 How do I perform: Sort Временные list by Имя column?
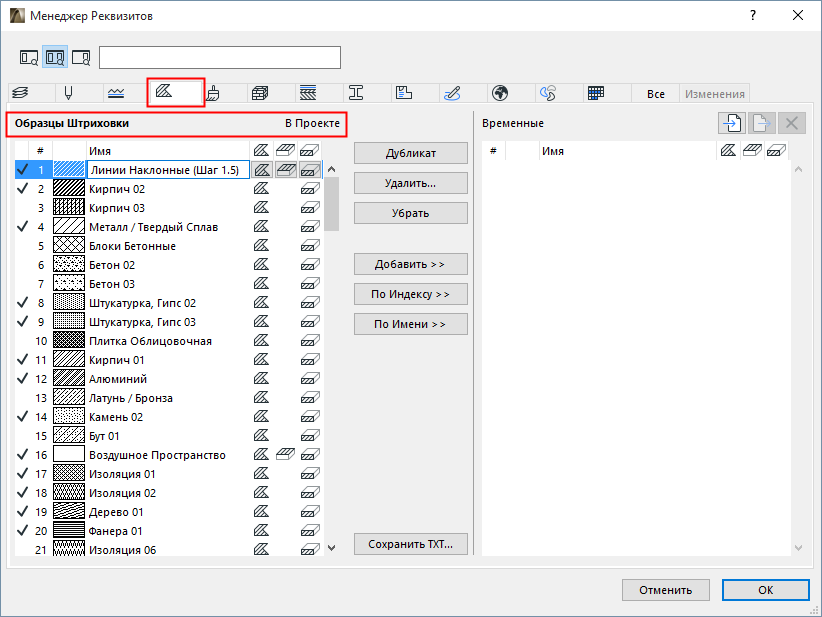pyautogui.click(x=626, y=151)
